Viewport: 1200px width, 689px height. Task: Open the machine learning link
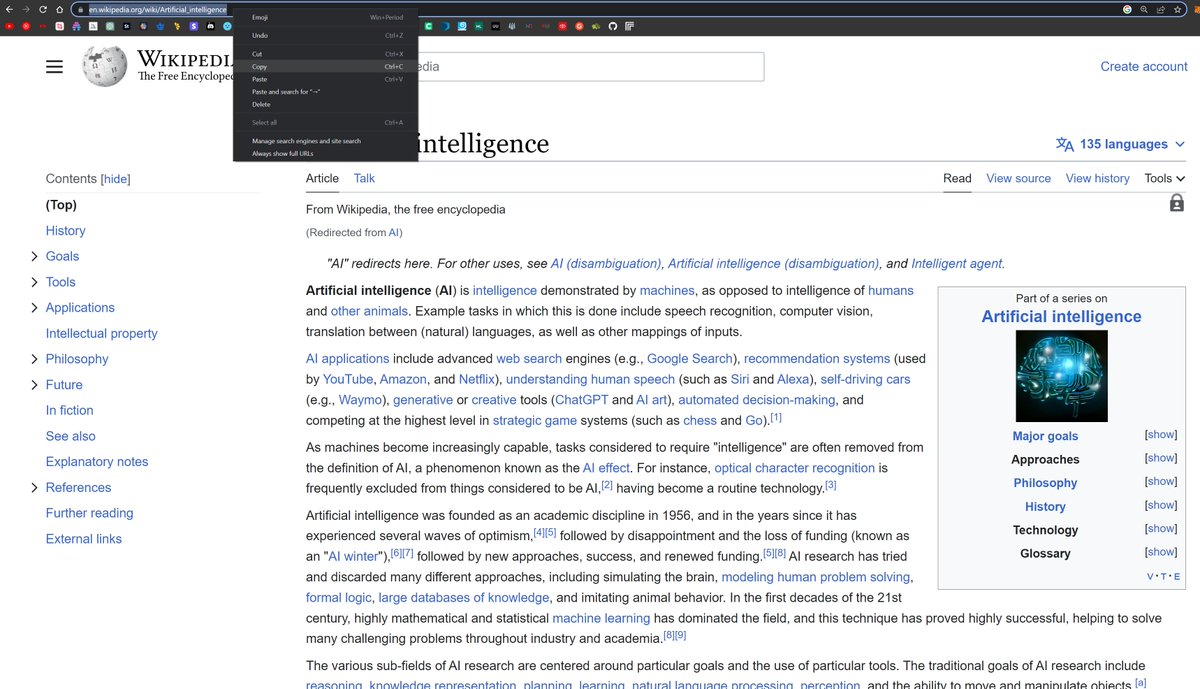[601, 619]
